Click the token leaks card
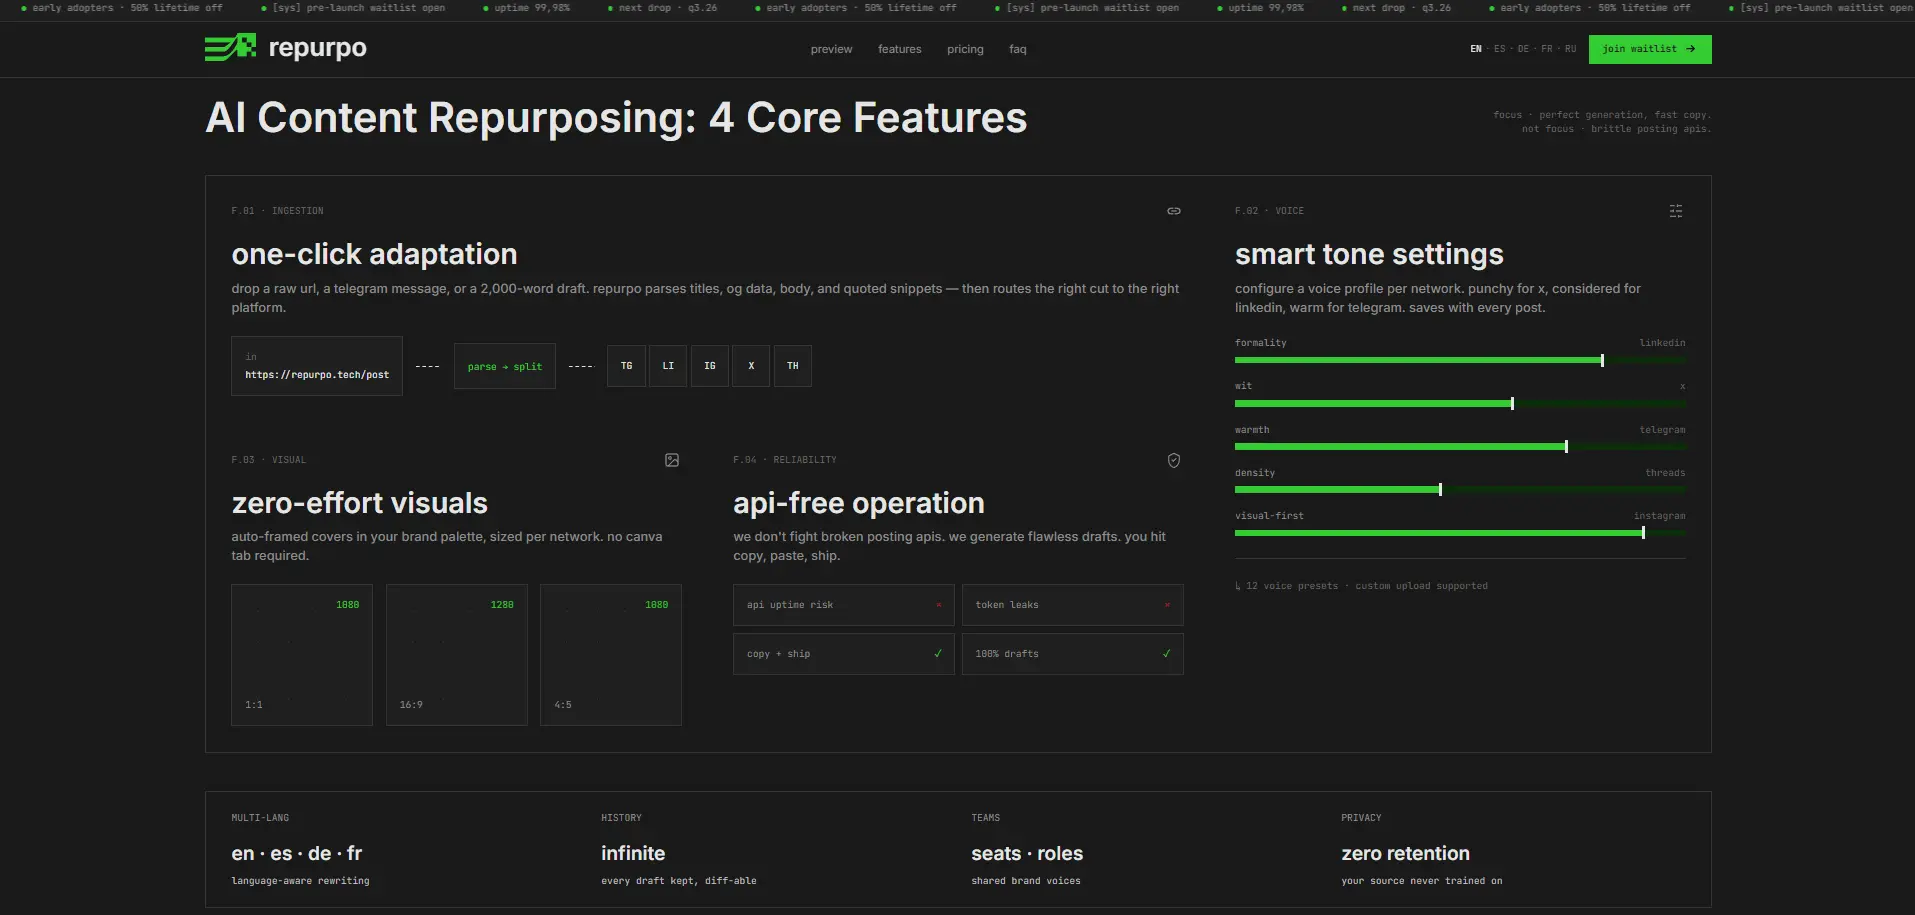 [1073, 605]
